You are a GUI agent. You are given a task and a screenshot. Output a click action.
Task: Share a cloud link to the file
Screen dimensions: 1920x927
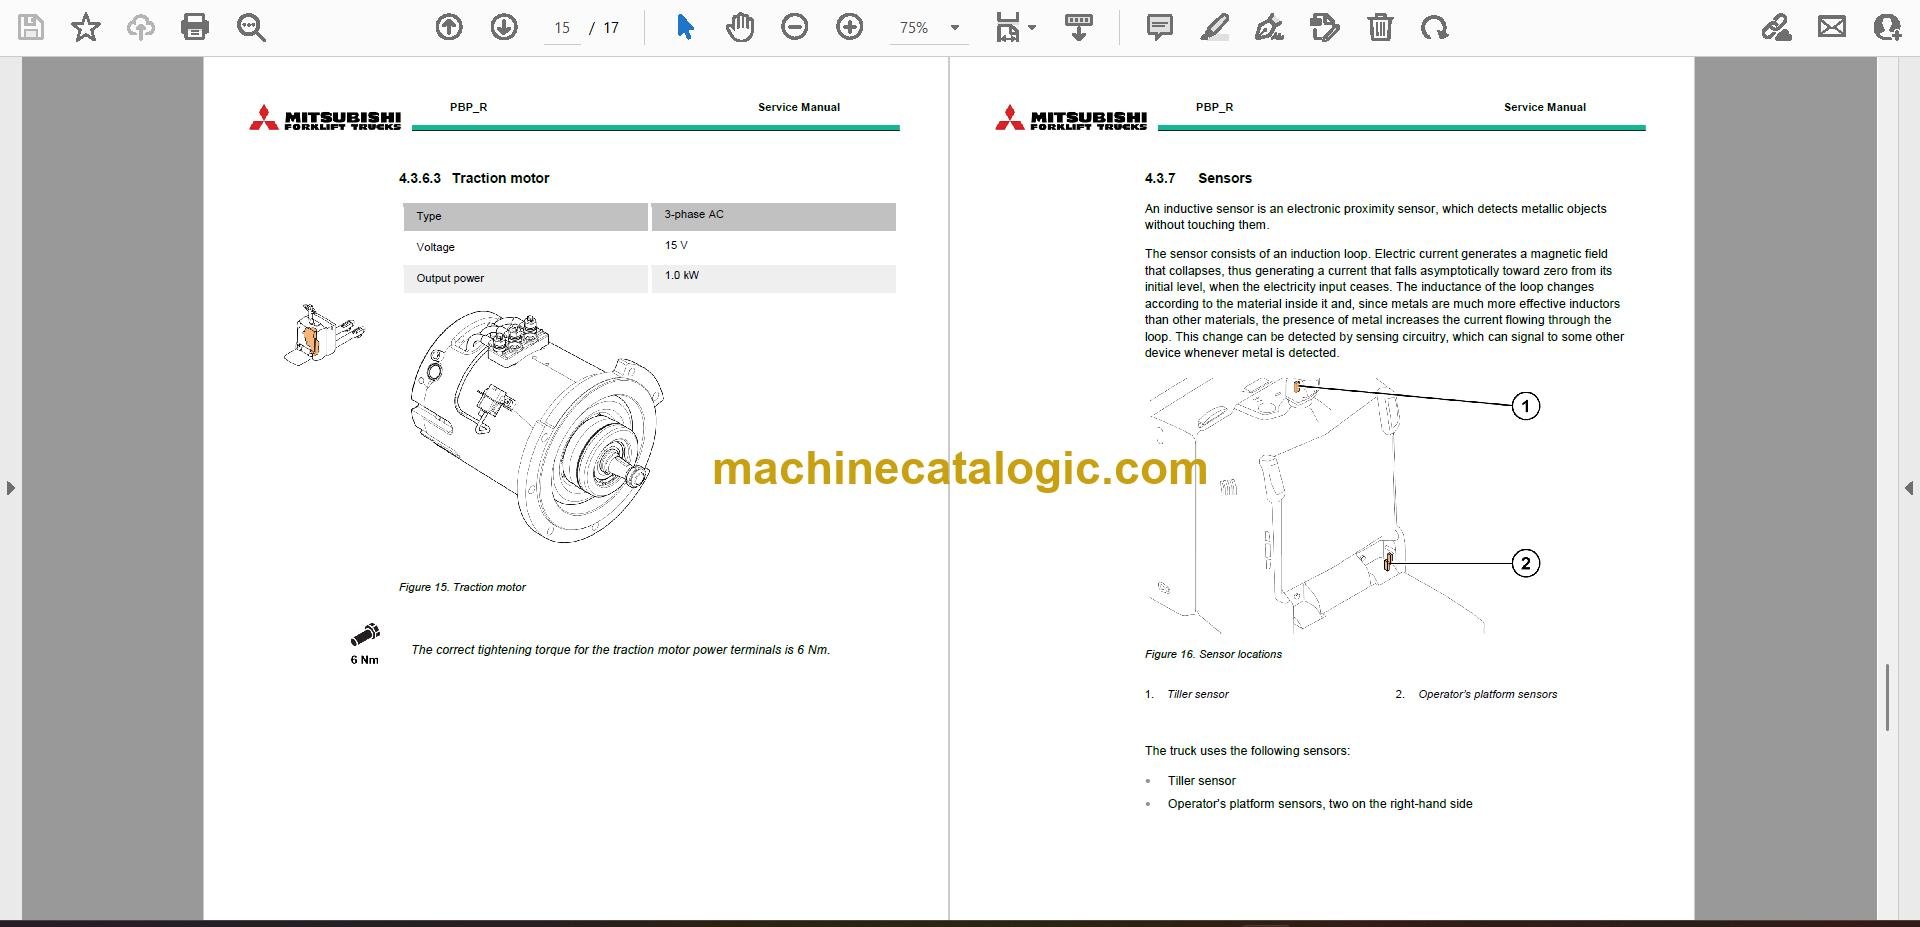pos(1776,27)
